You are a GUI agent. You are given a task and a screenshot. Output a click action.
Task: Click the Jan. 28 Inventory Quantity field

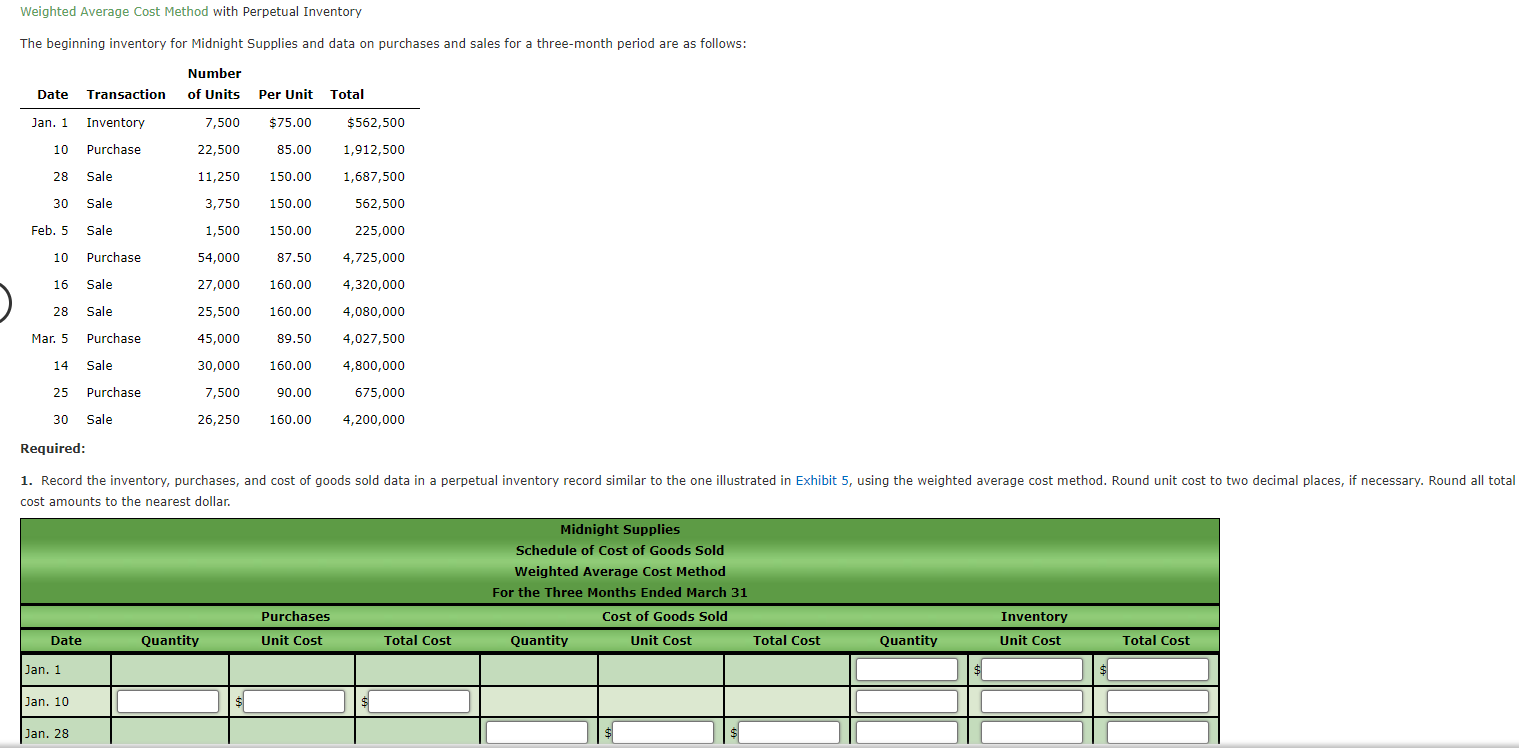[906, 732]
